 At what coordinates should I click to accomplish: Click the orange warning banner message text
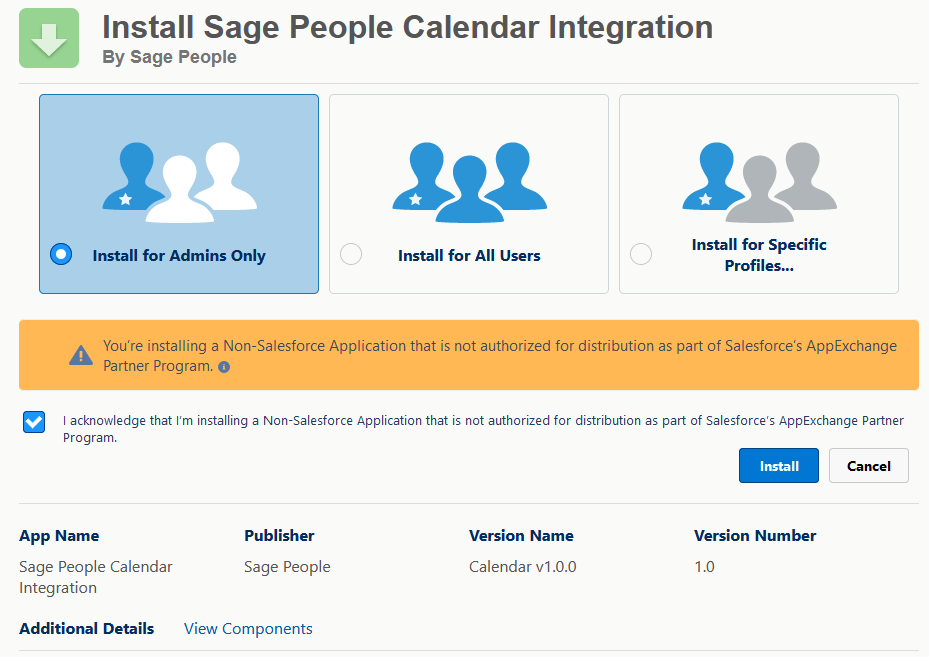(x=500, y=347)
